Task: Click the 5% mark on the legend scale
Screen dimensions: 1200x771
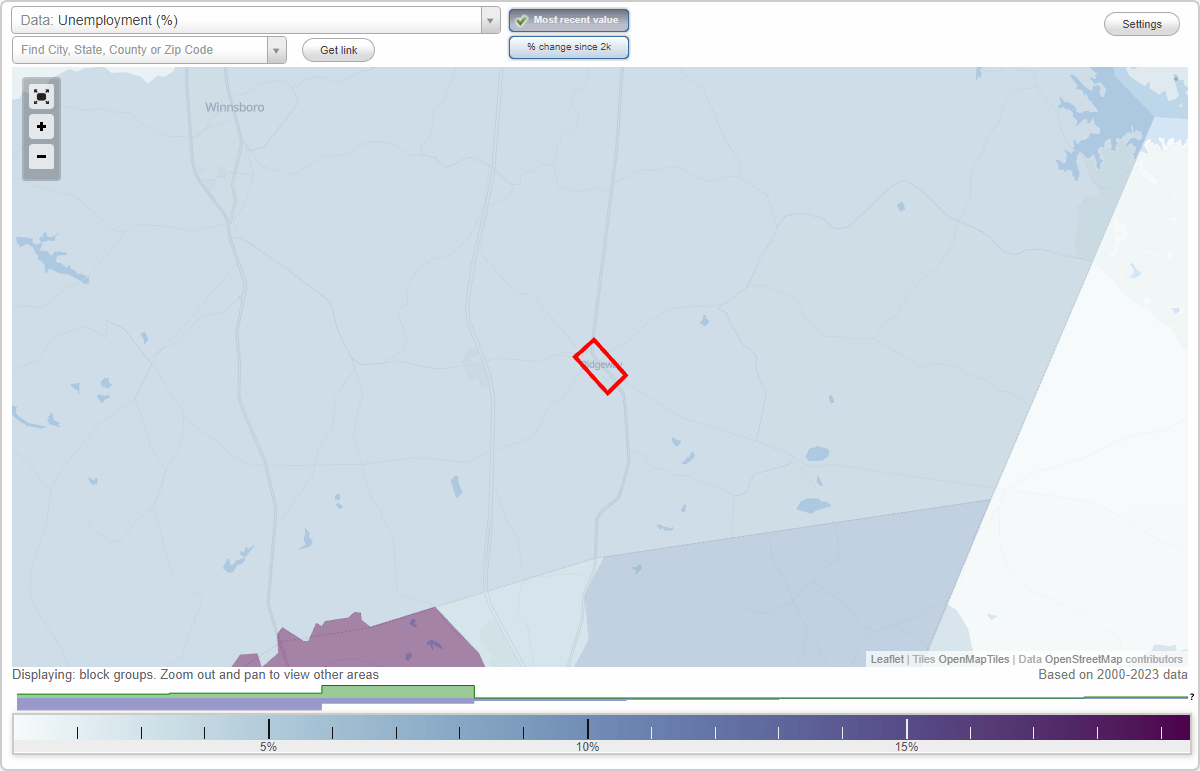Action: coord(268,746)
